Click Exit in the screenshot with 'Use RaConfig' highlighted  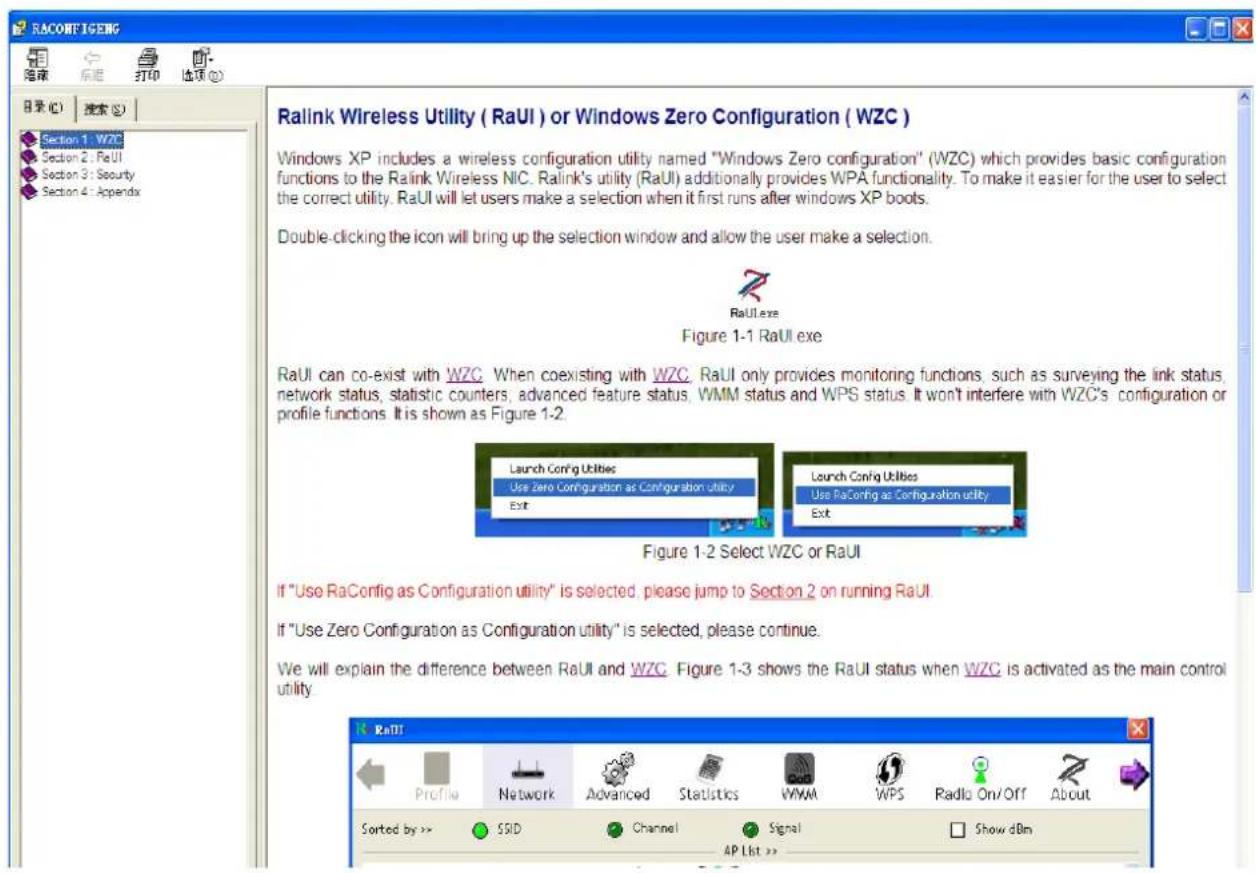pos(820,513)
